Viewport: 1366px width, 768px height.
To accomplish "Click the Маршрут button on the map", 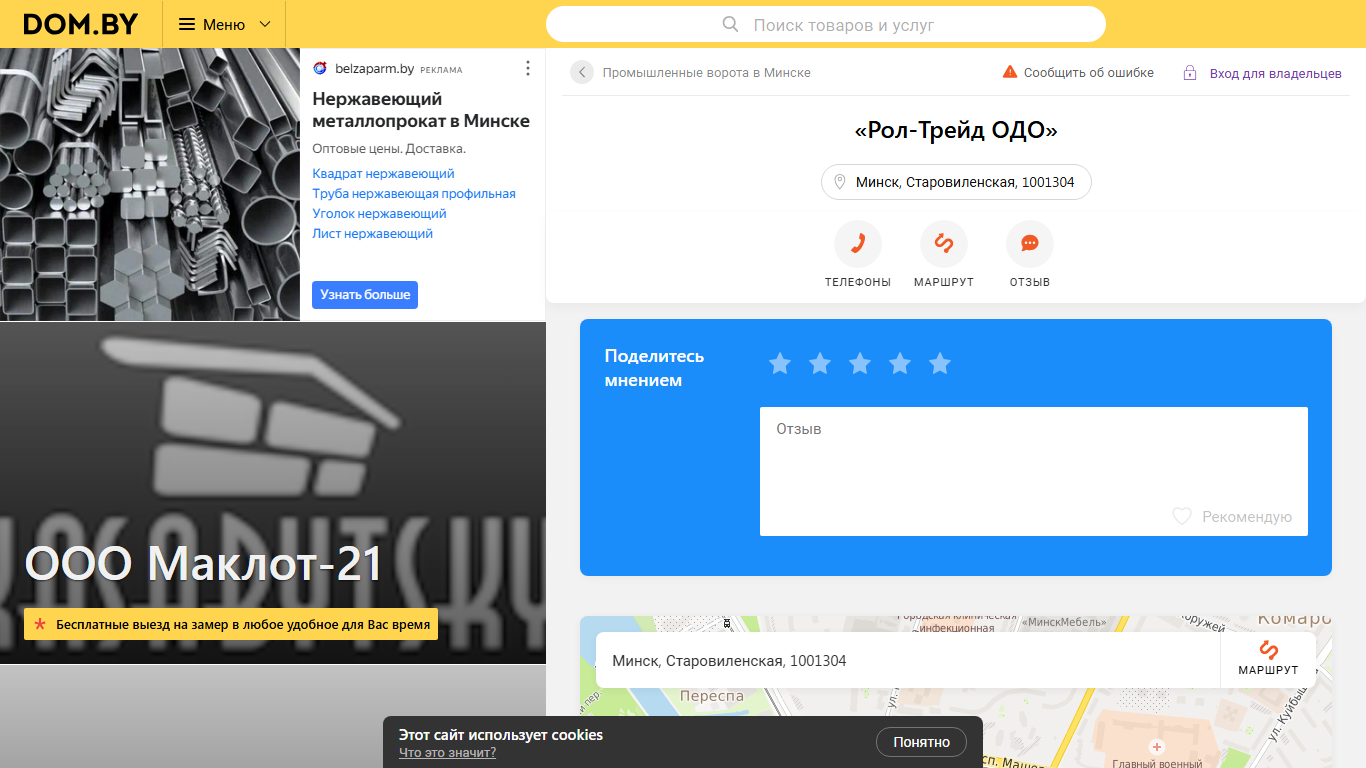I will (x=1268, y=660).
